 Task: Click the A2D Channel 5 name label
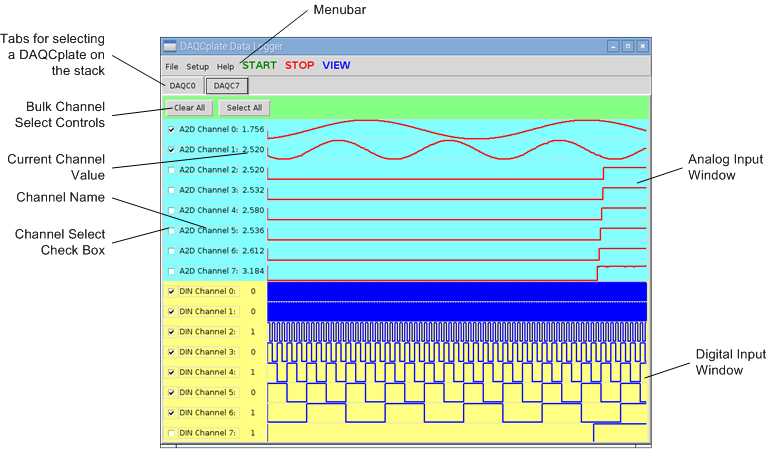pyautogui.click(x=208, y=231)
